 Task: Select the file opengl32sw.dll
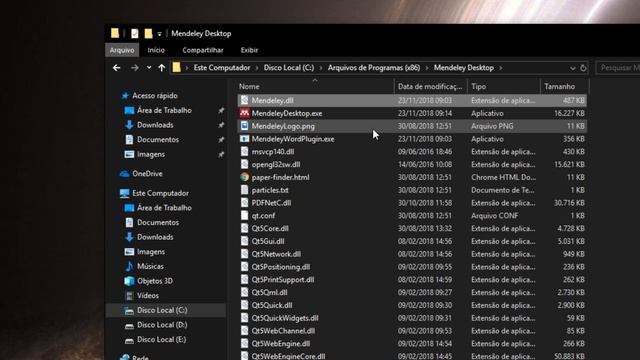[x=276, y=164]
